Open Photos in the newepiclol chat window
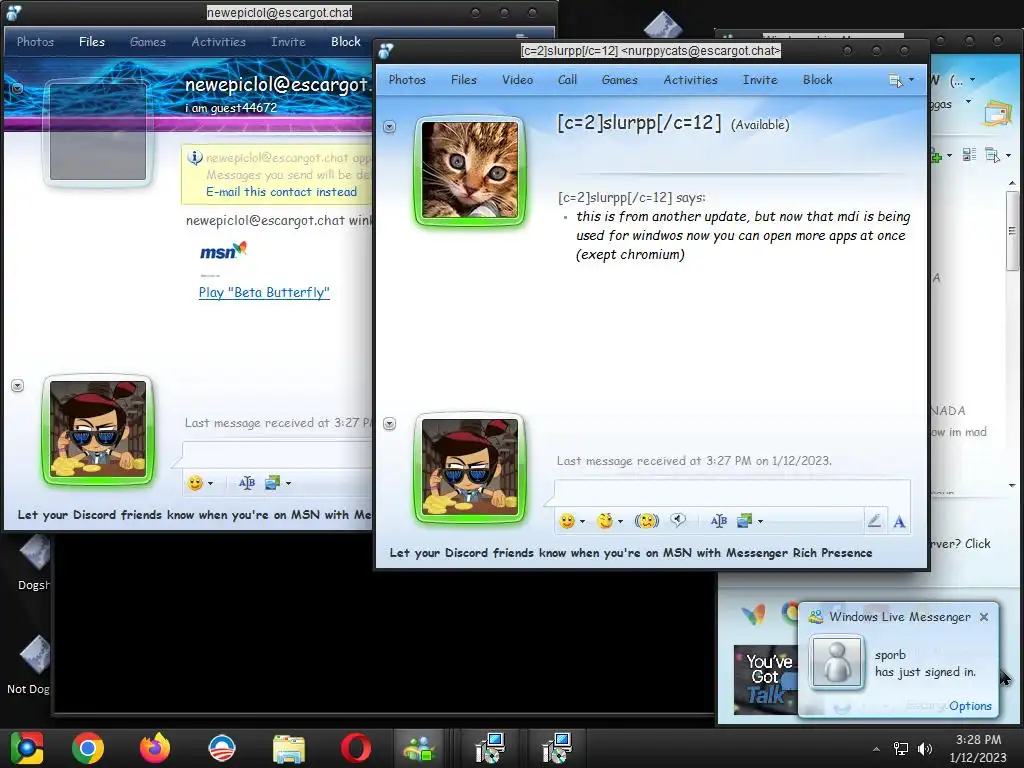The image size is (1024, 768). coord(35,42)
